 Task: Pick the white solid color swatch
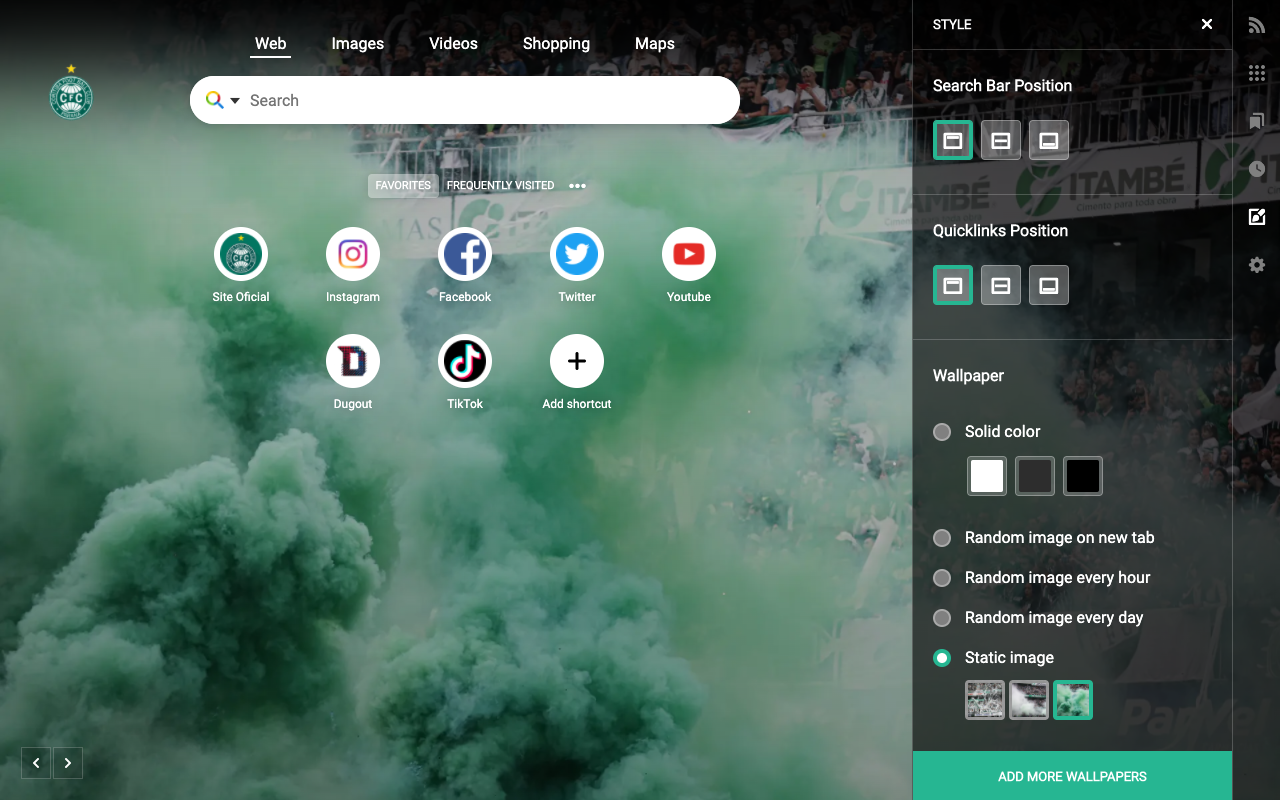987,476
